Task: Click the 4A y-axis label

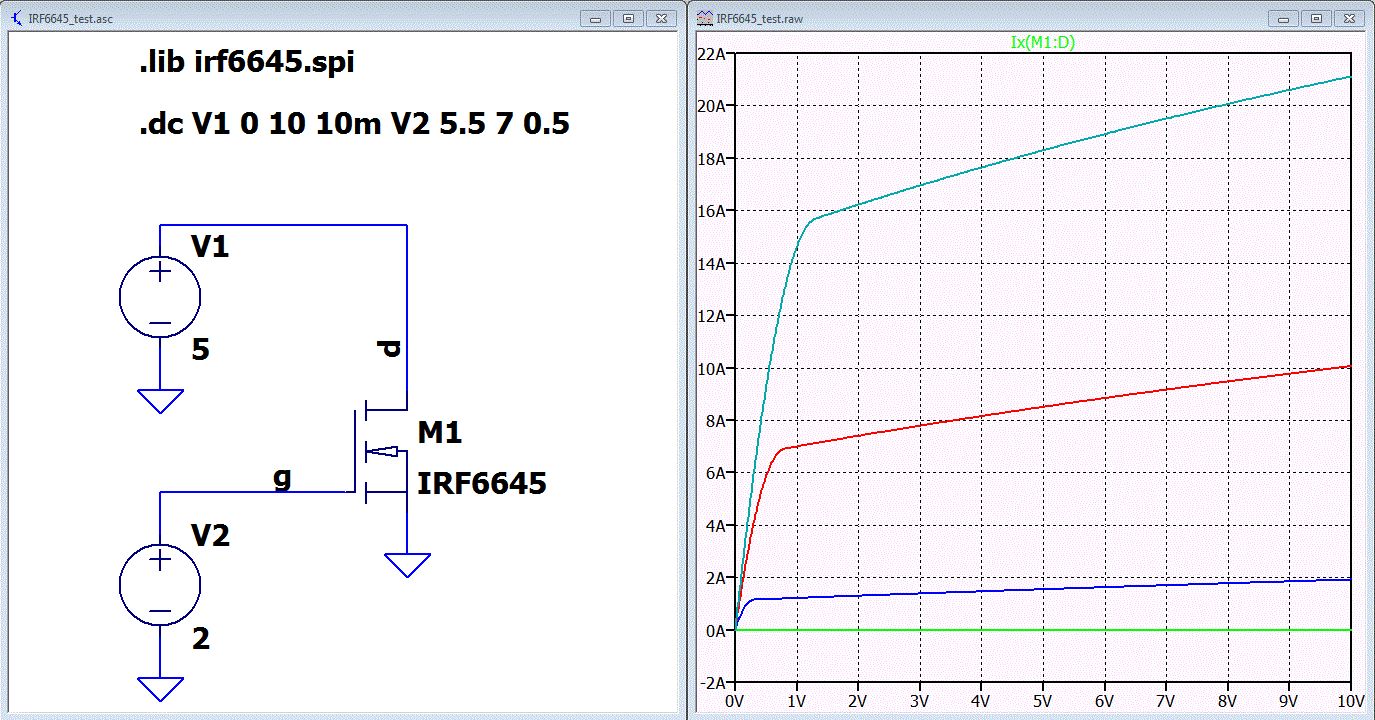Action: coord(715,526)
